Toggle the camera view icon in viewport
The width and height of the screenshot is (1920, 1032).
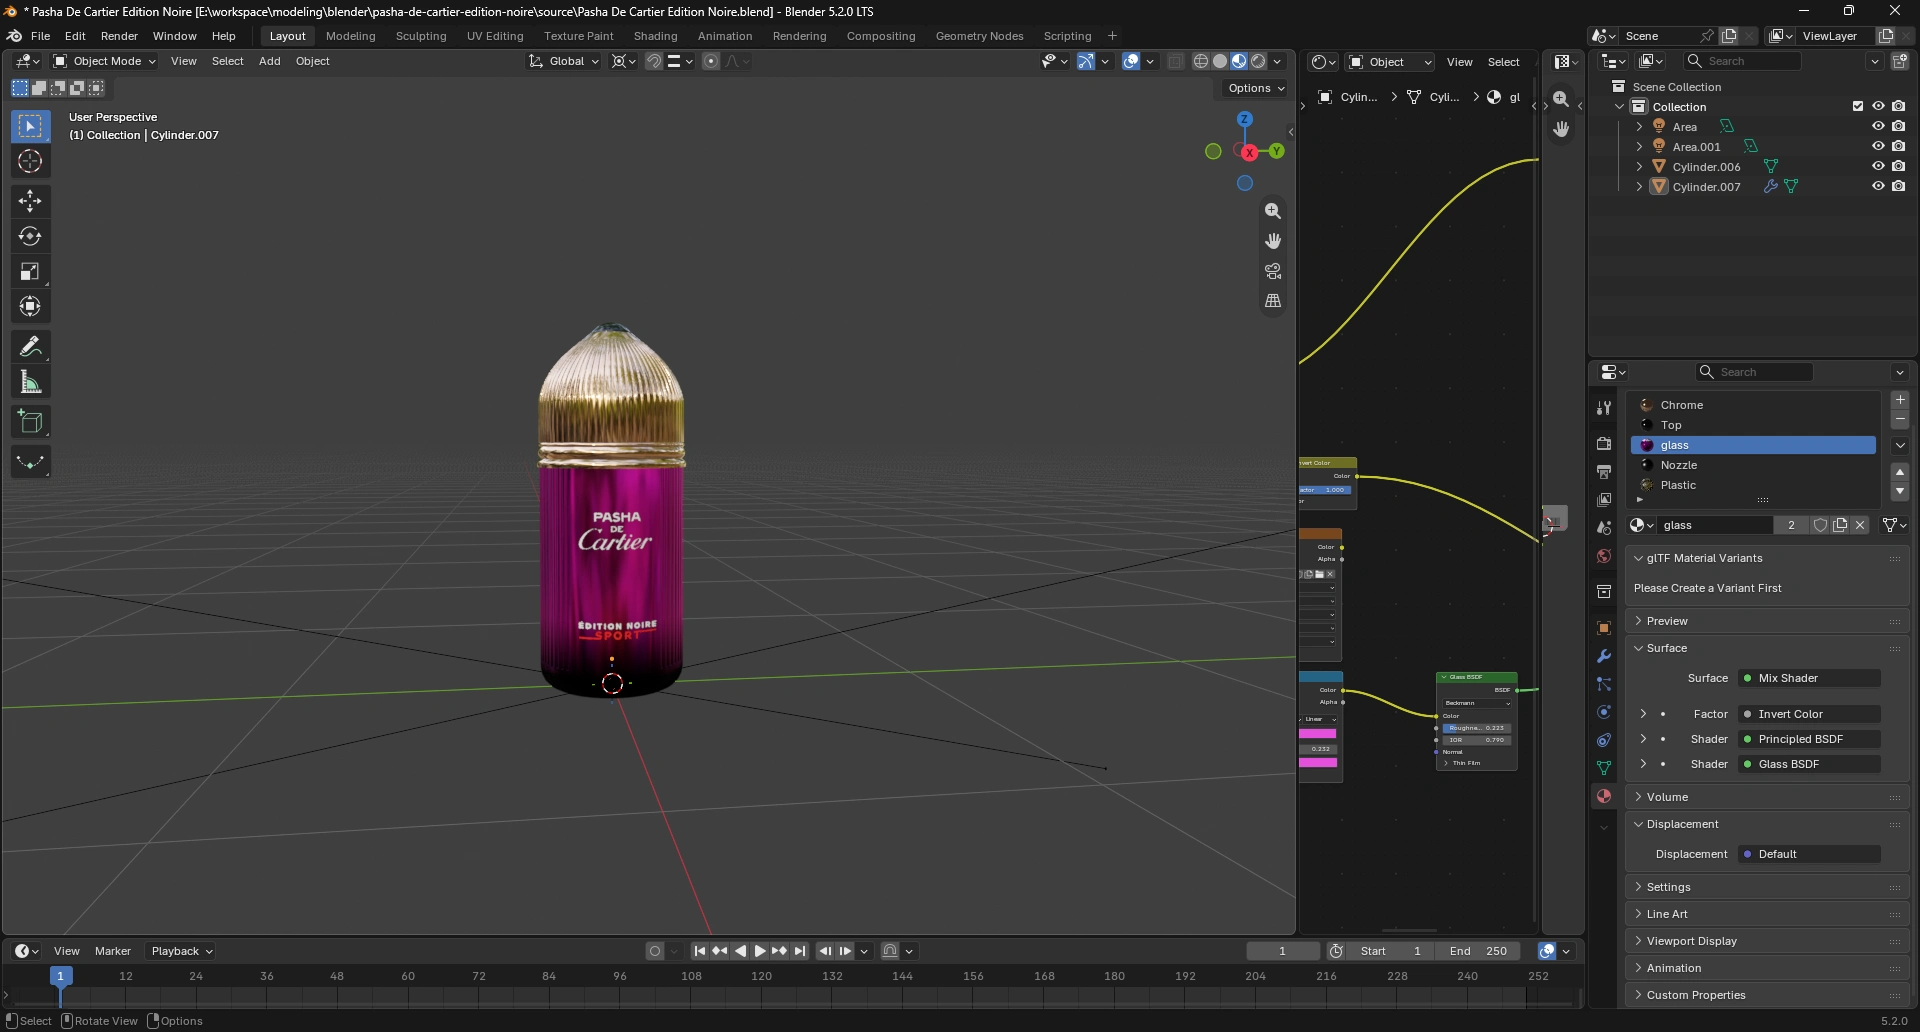click(1273, 271)
